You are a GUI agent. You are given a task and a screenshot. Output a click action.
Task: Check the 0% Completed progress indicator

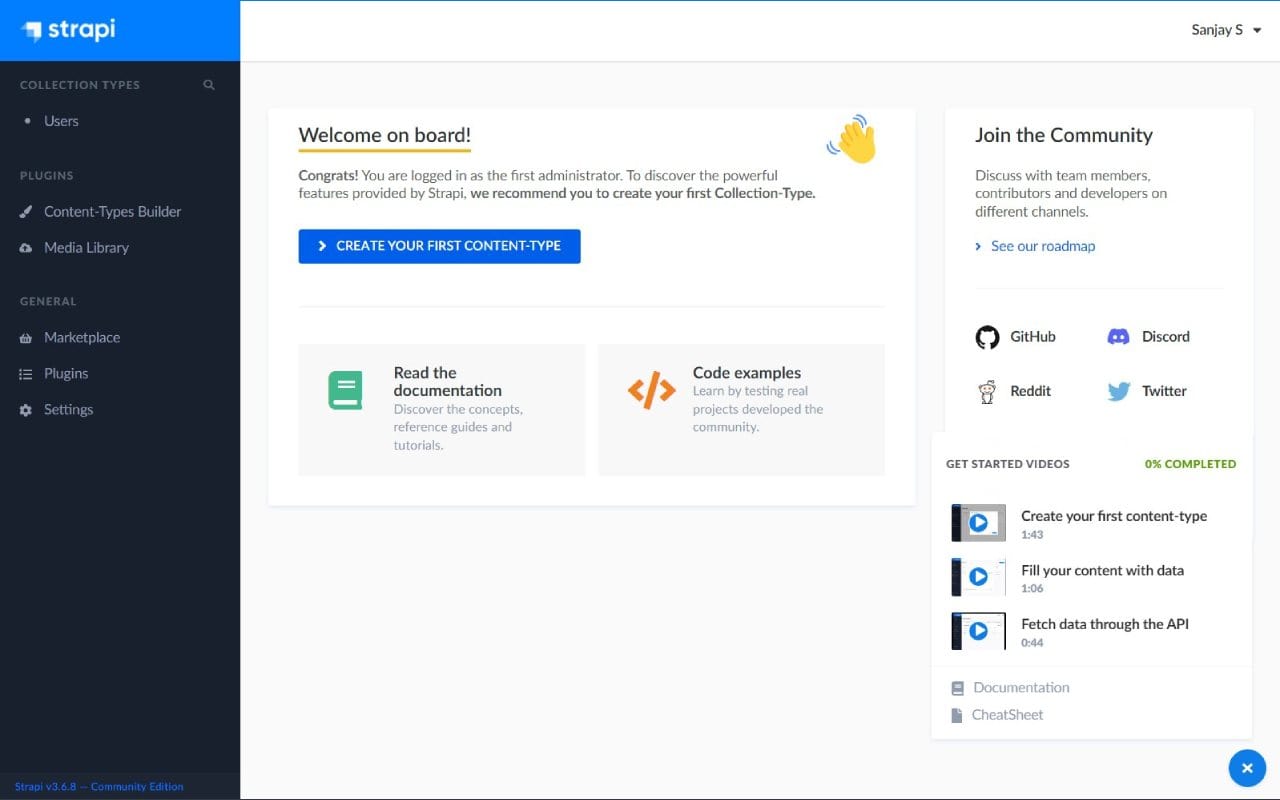(x=1189, y=463)
